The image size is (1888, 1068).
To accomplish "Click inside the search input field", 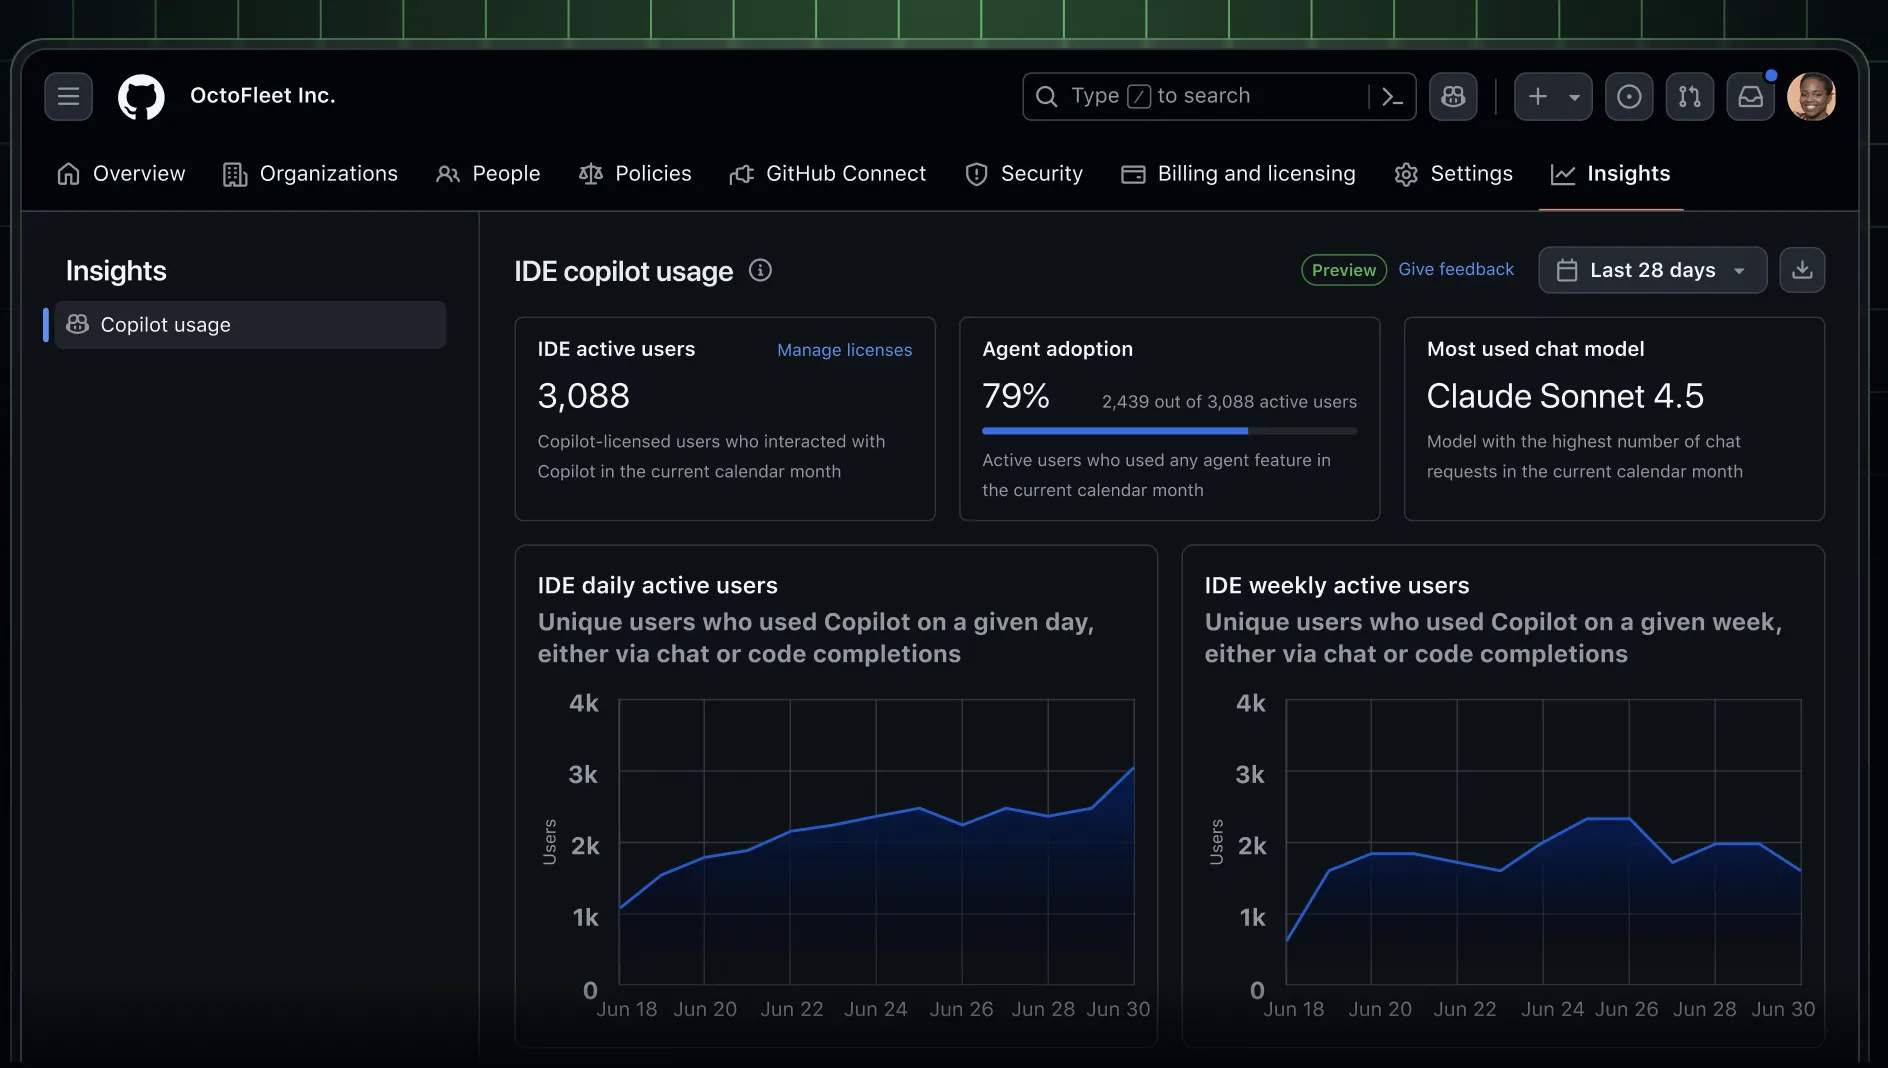I will pos(1200,96).
